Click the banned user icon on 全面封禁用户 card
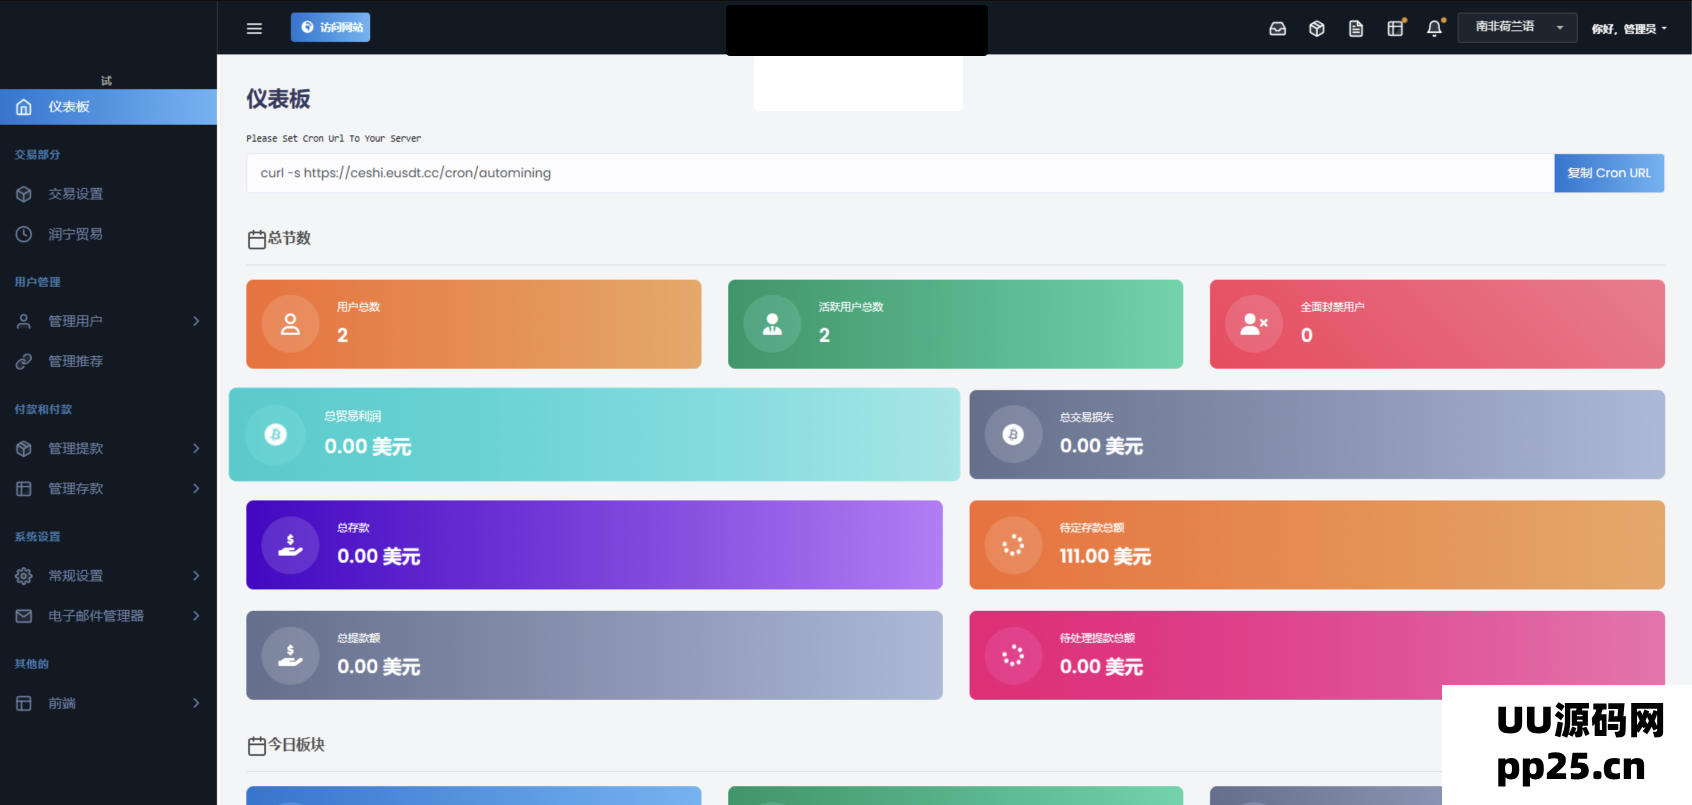Image resolution: width=1692 pixels, height=805 pixels. tap(1254, 324)
